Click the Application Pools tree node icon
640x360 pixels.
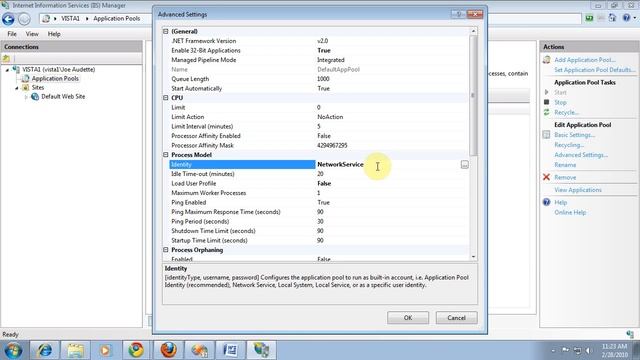click(x=26, y=78)
